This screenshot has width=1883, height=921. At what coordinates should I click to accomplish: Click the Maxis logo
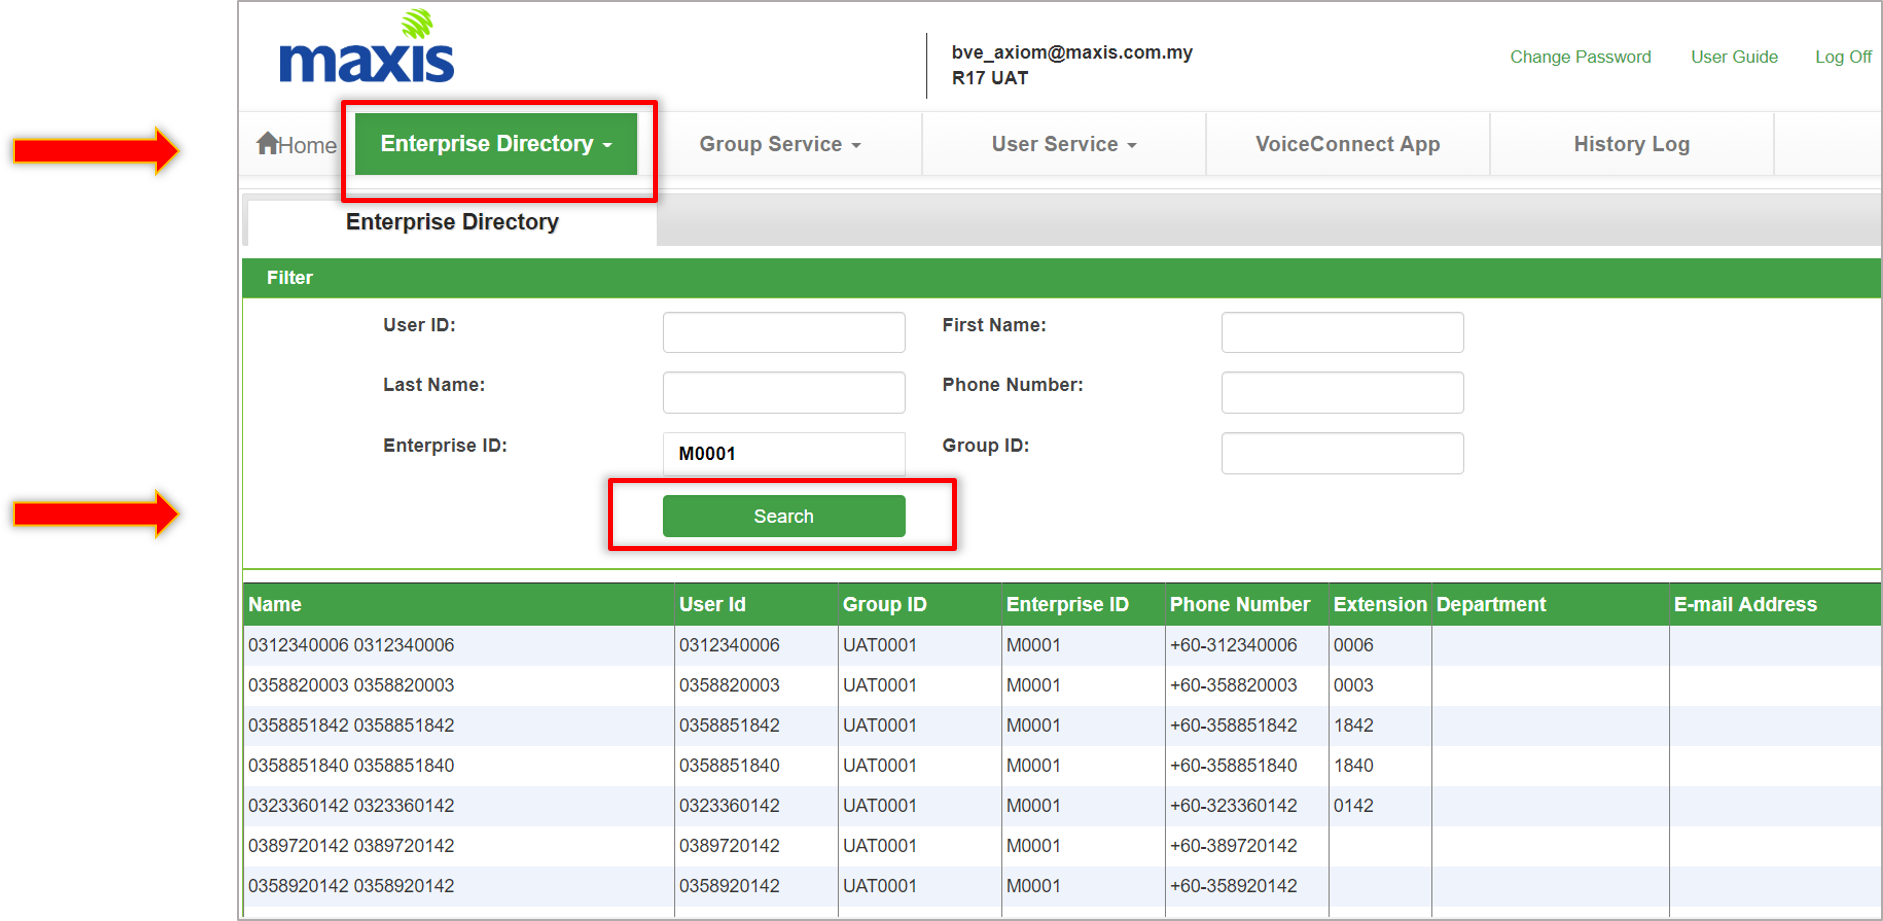[x=367, y=50]
